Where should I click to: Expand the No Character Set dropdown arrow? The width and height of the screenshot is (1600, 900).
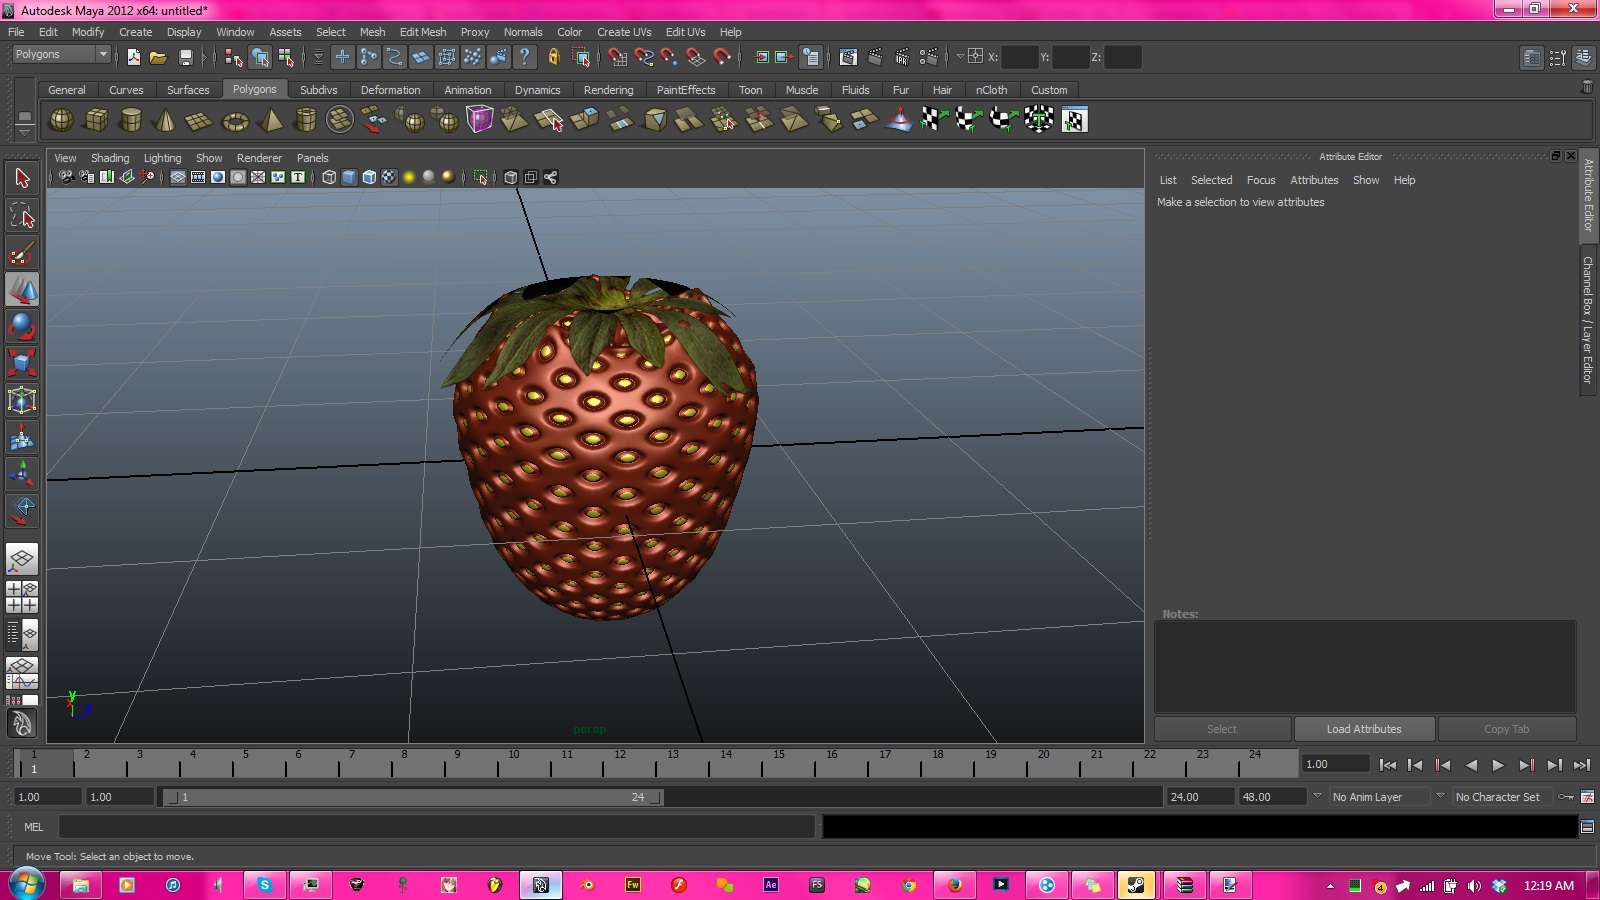point(1440,797)
